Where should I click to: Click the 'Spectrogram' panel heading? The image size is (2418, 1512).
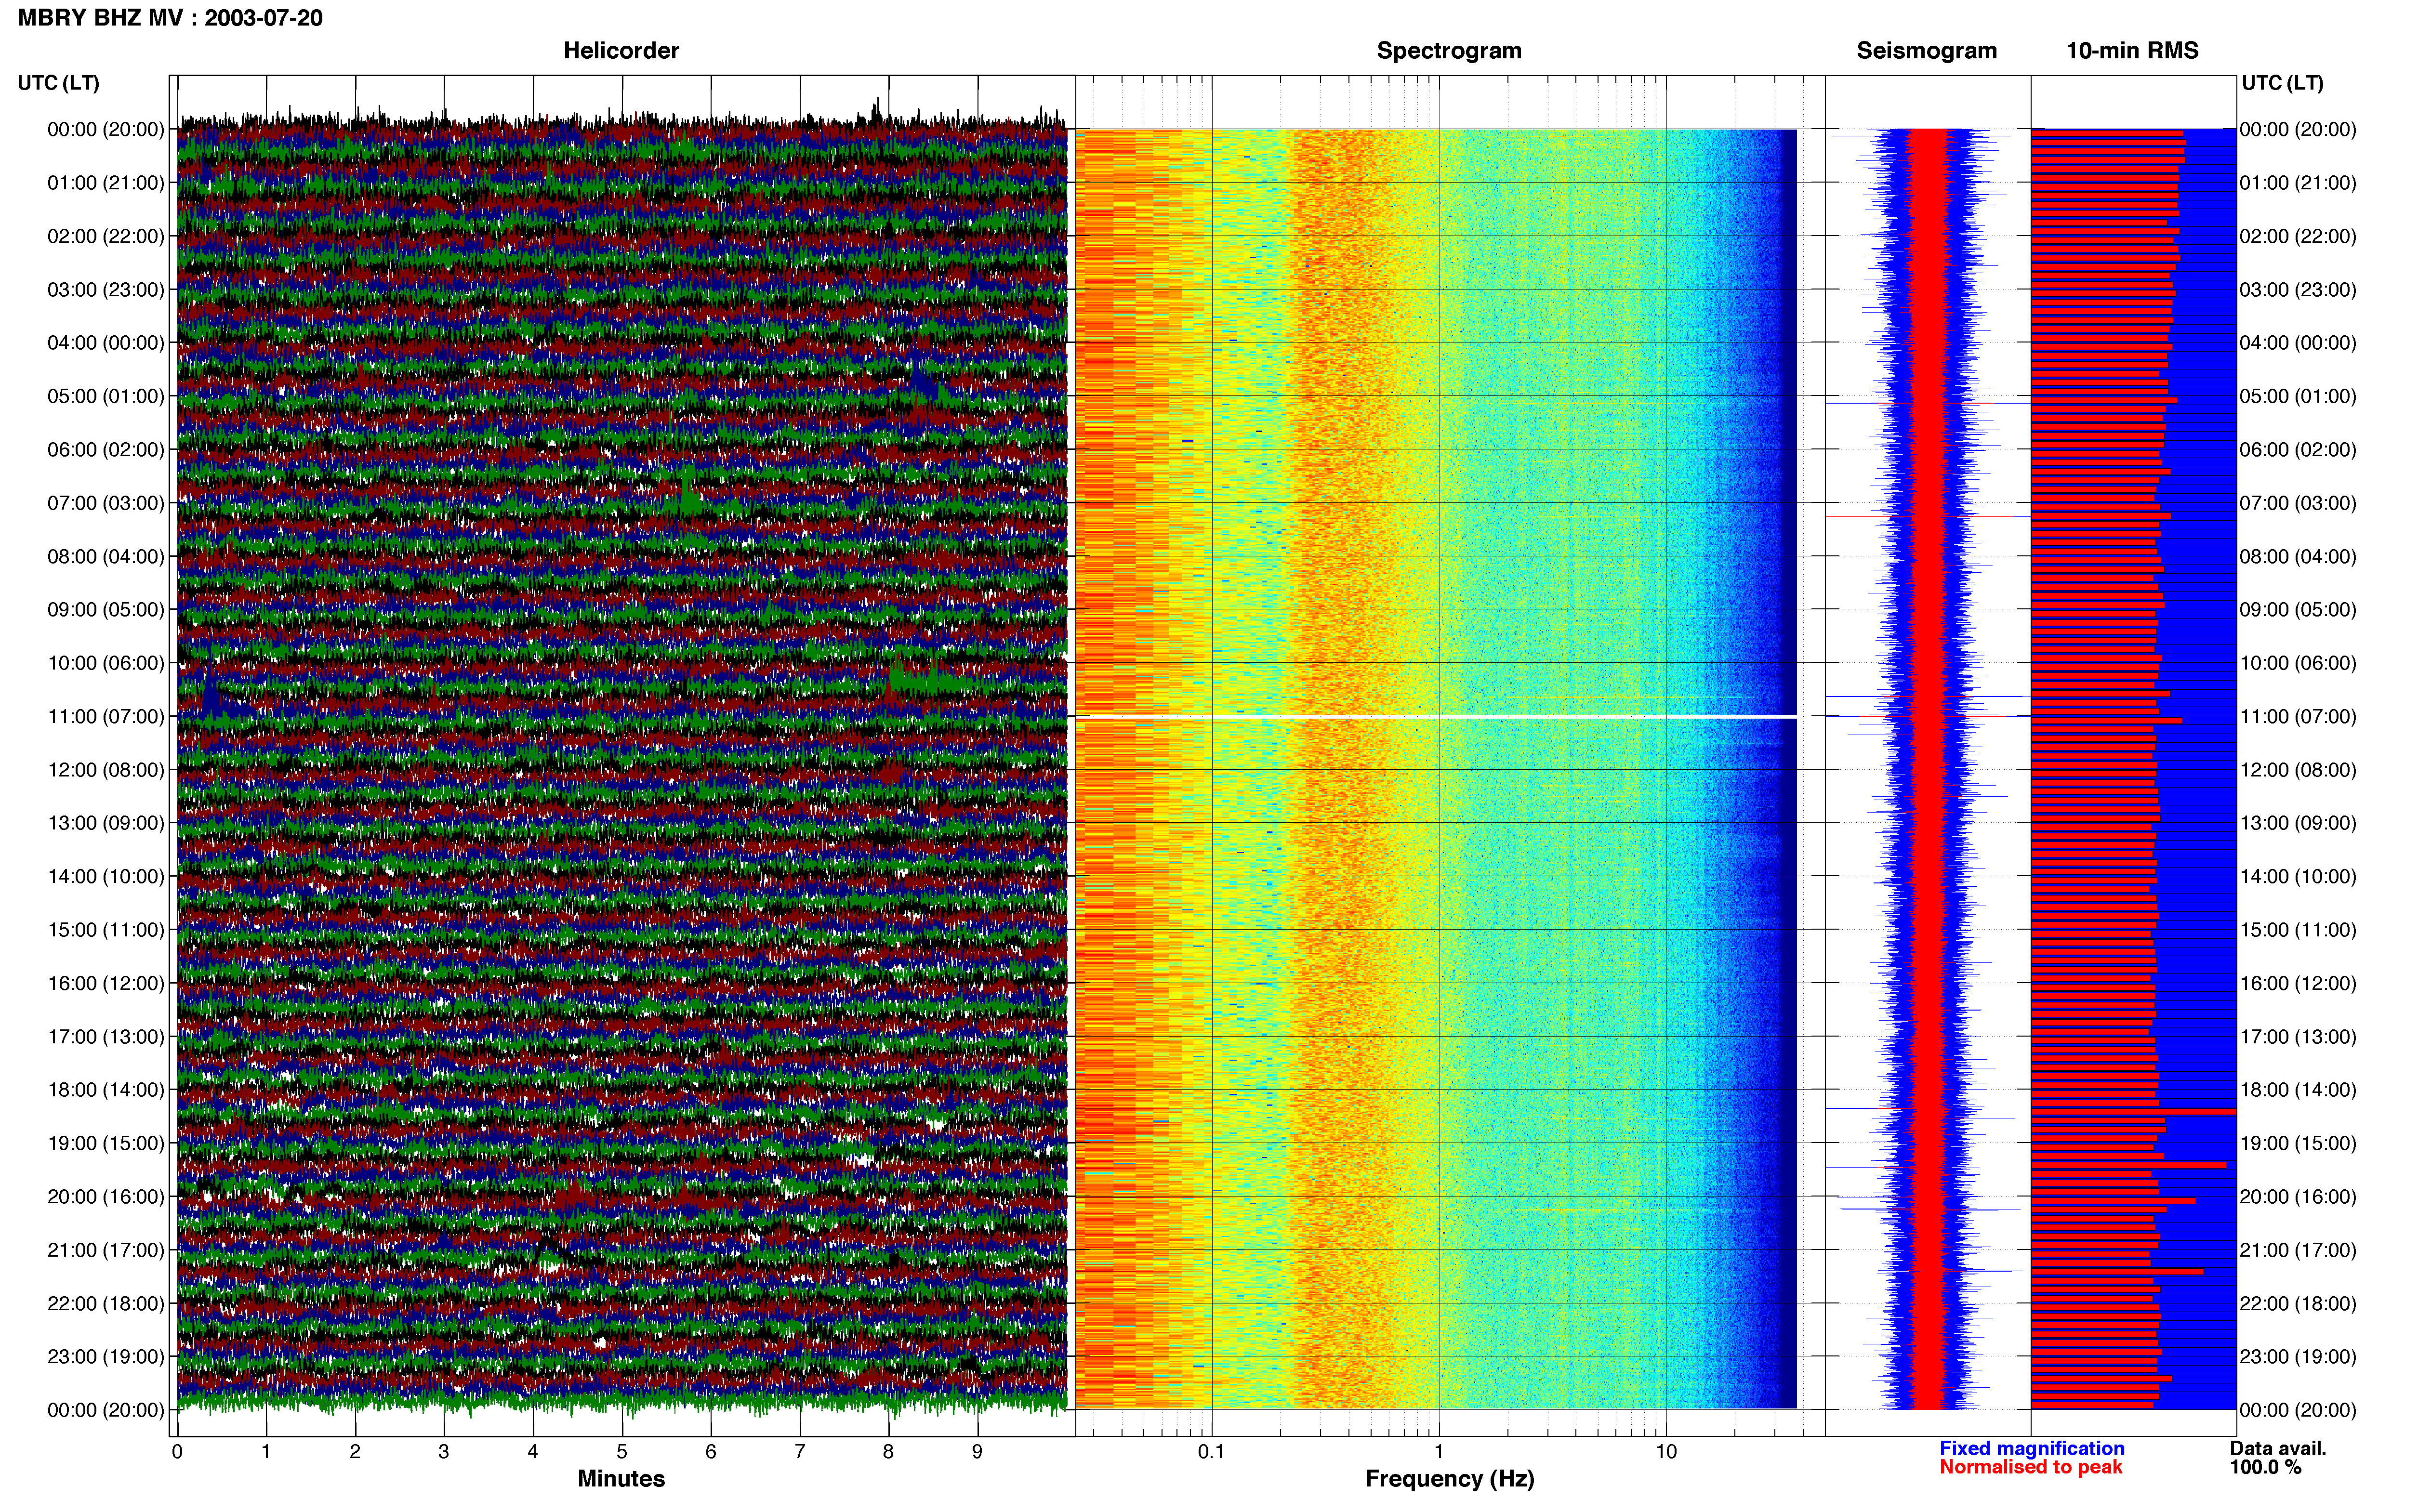coord(1449,51)
